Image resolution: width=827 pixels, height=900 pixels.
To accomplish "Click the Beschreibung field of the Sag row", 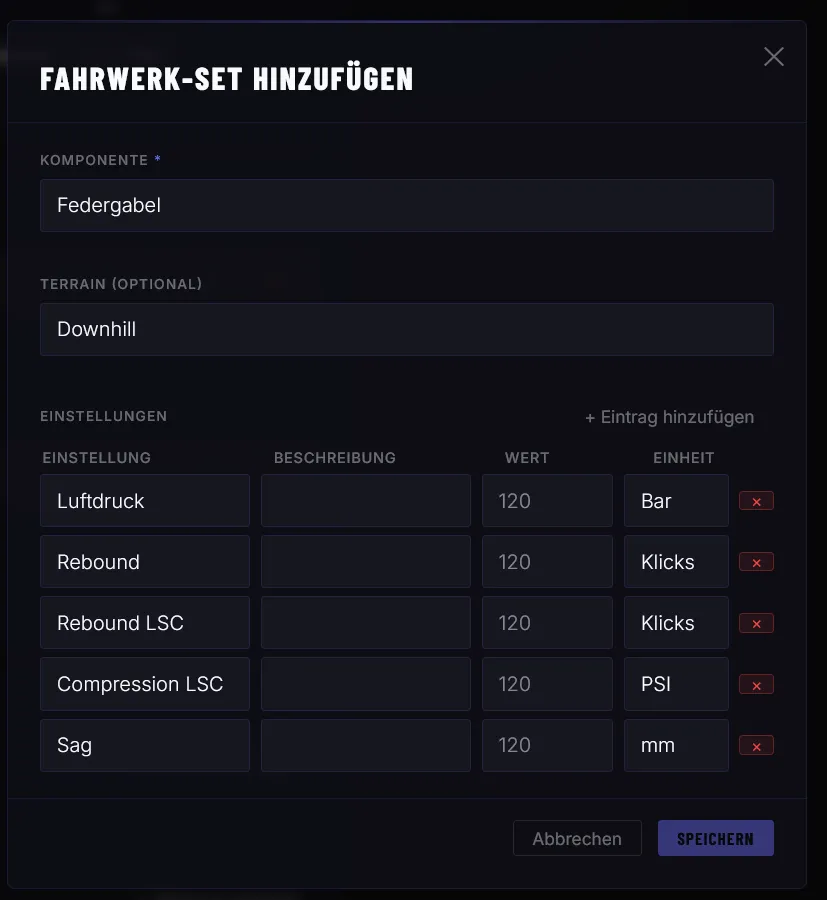I will point(365,744).
